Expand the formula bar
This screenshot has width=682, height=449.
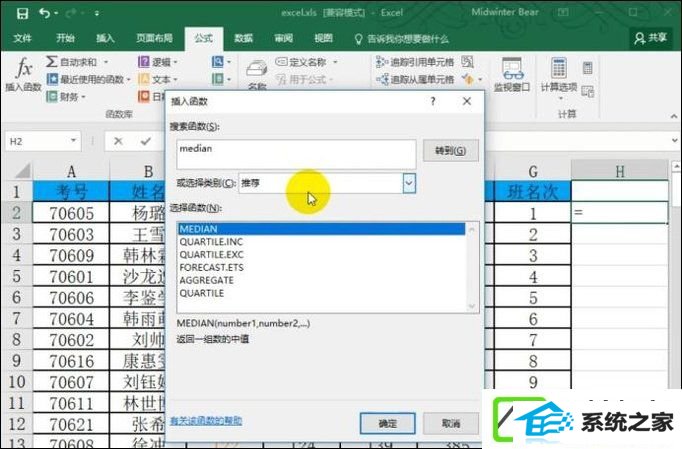tap(675, 141)
